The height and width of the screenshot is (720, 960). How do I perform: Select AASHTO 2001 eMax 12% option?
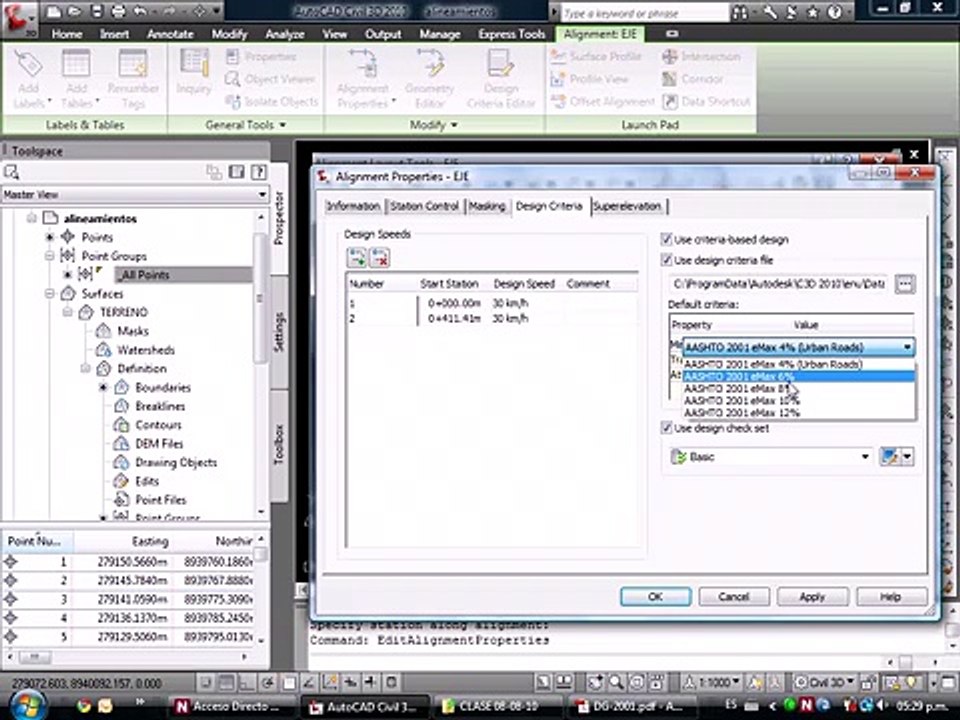click(799, 413)
